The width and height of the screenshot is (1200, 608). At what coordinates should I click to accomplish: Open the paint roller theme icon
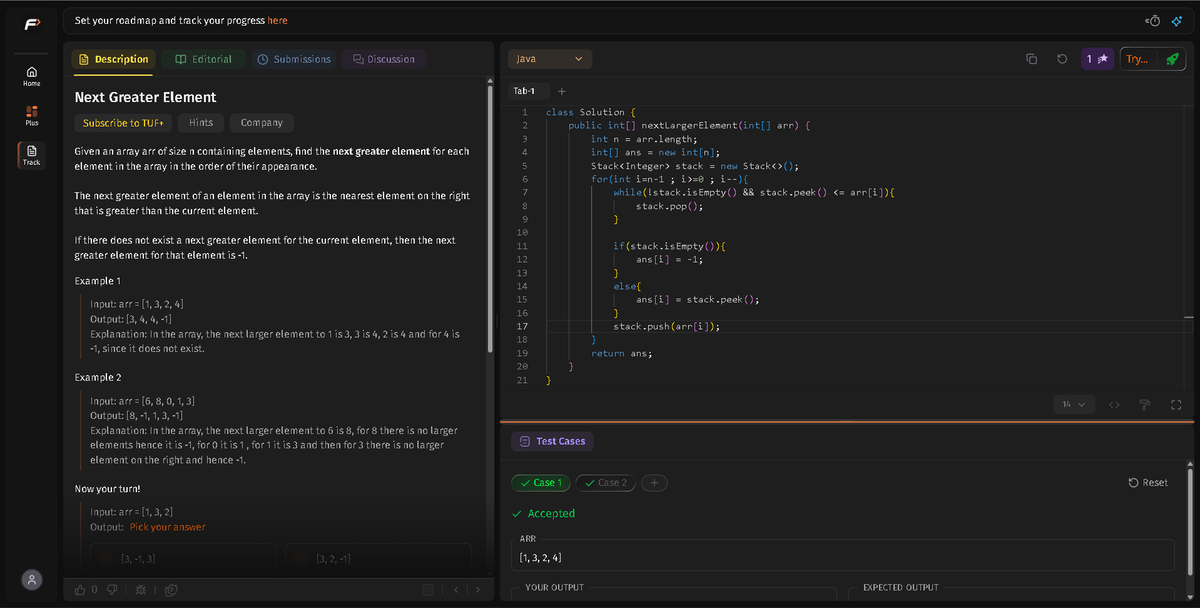pos(1147,404)
